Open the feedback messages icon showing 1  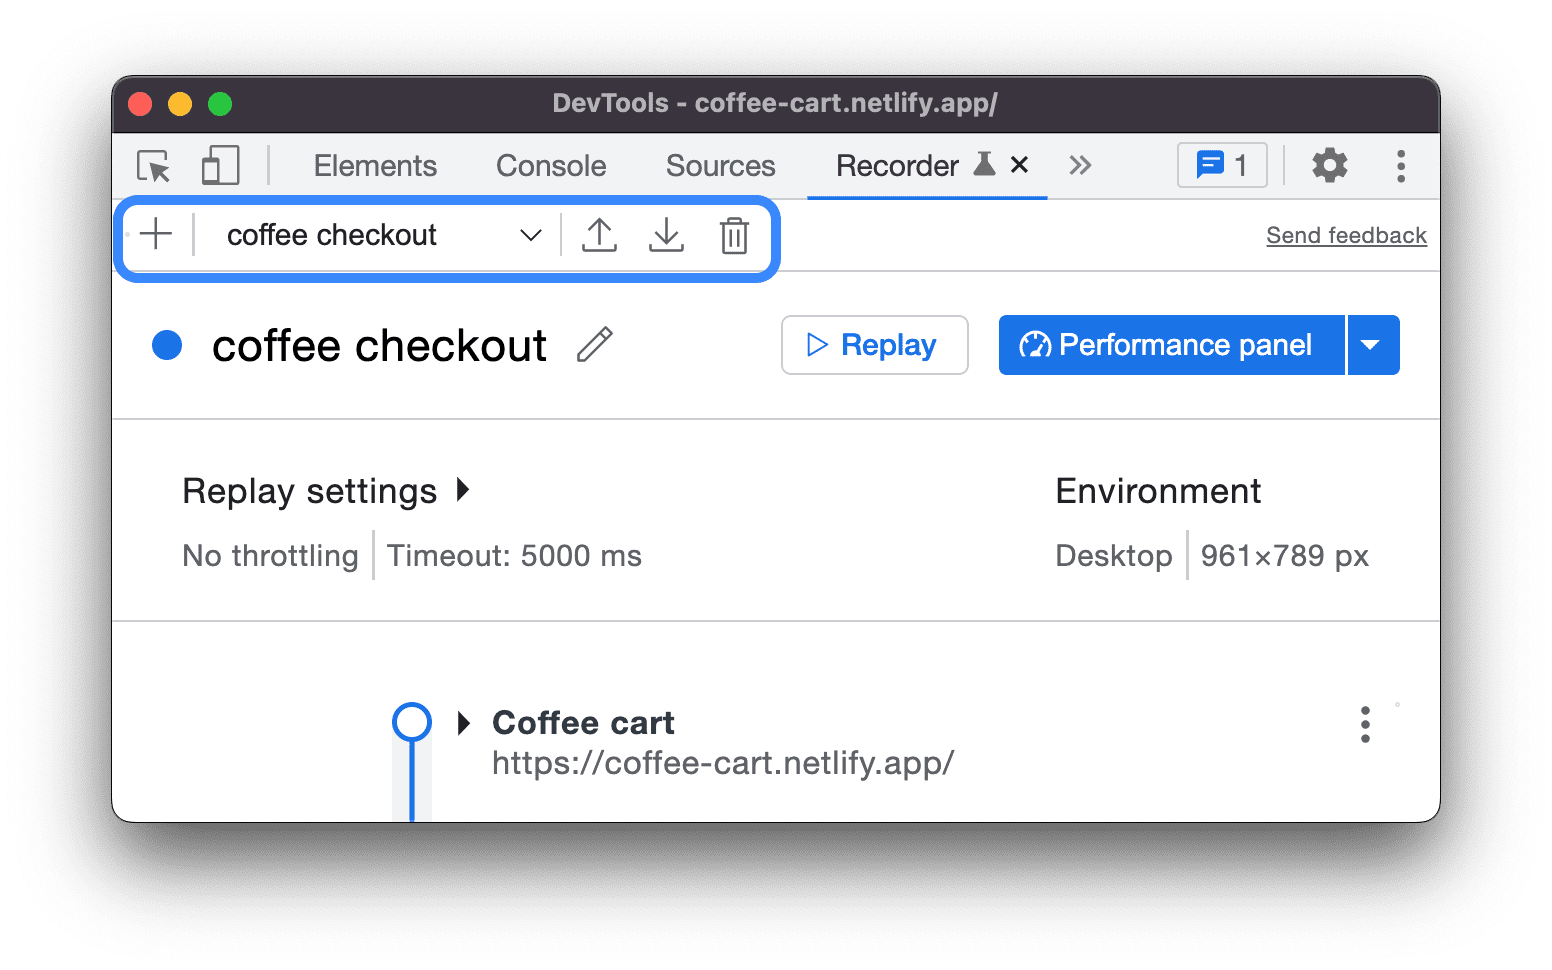(x=1221, y=165)
